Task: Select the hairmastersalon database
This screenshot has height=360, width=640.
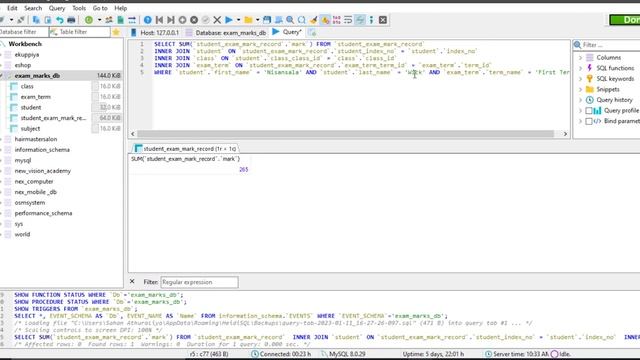Action: click(36, 139)
